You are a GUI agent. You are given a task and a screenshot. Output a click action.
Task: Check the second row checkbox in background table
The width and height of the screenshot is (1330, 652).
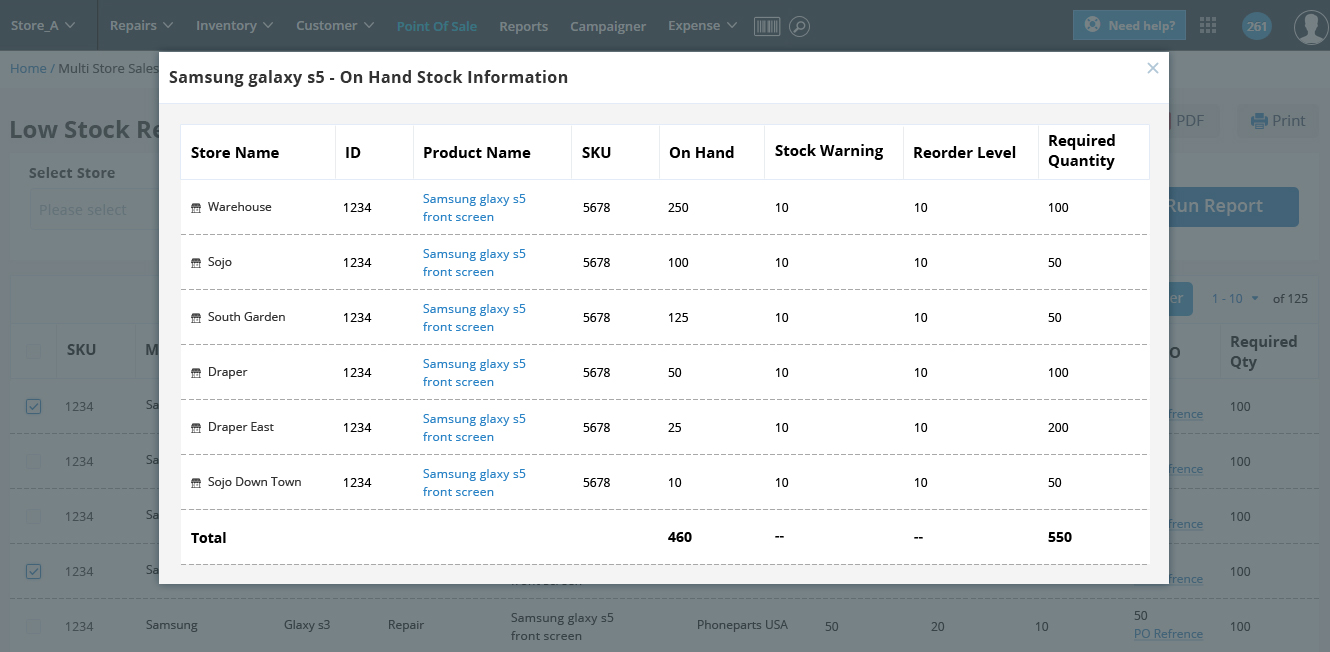tap(34, 461)
